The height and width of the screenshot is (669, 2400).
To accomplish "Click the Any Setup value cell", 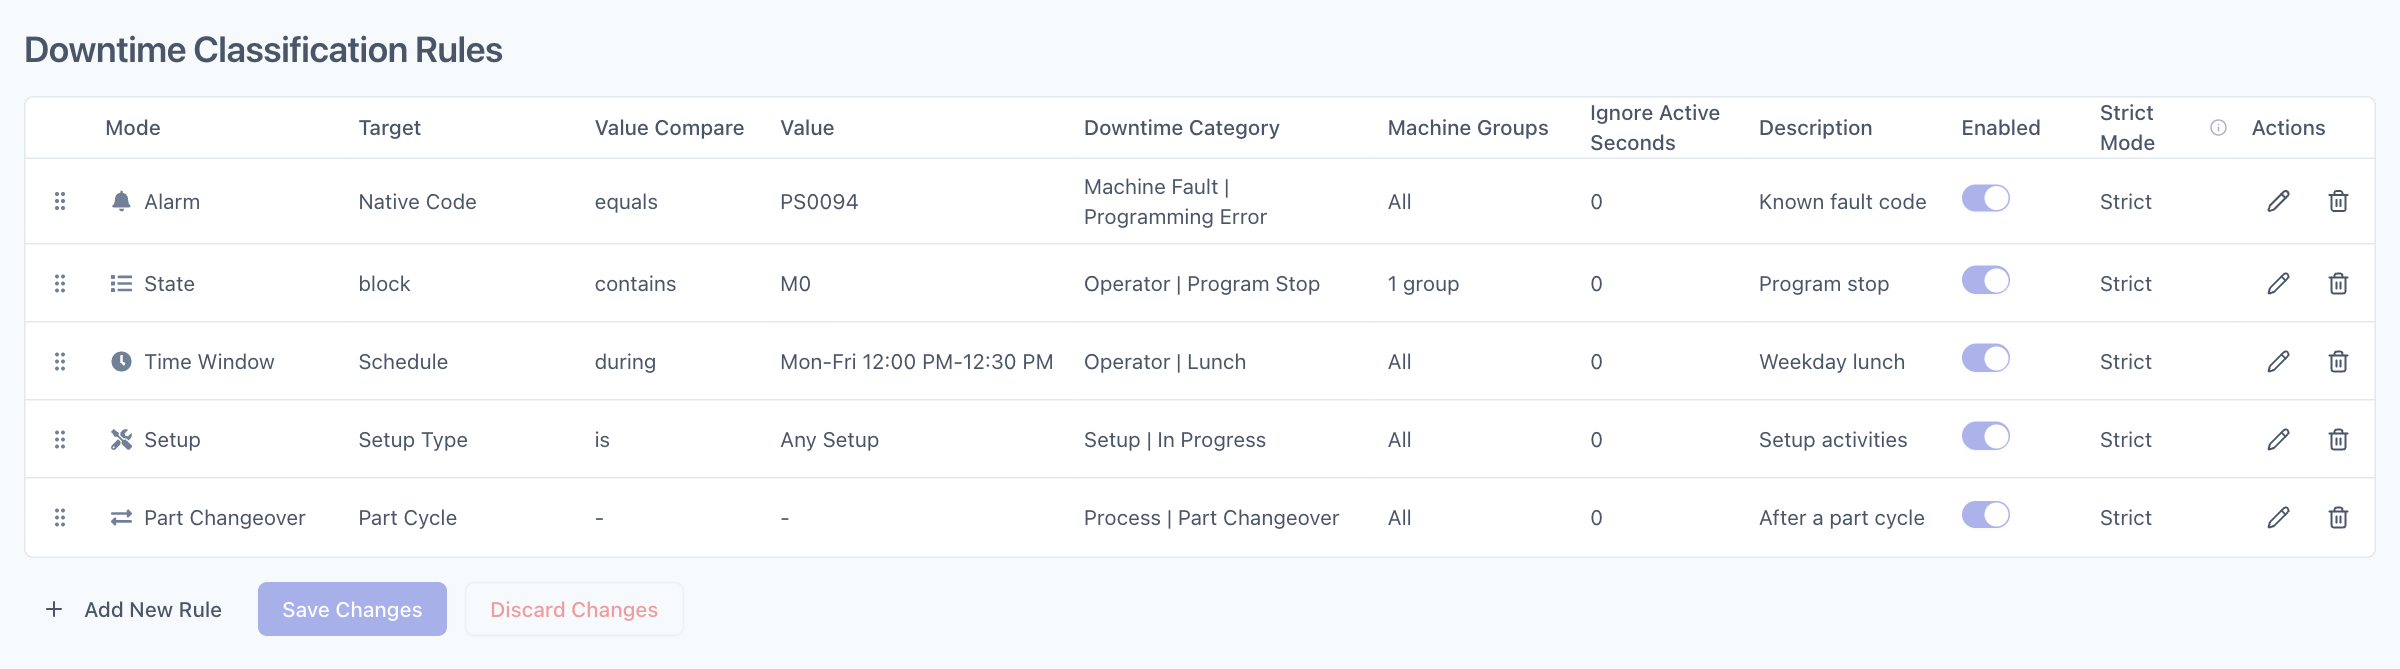I will pyautogui.click(x=829, y=439).
